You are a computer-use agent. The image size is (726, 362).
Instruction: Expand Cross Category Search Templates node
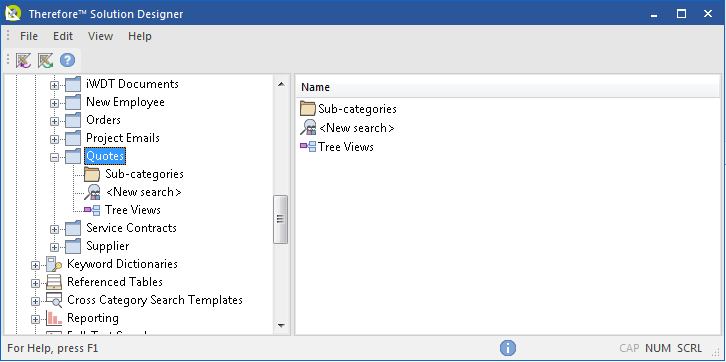36,302
